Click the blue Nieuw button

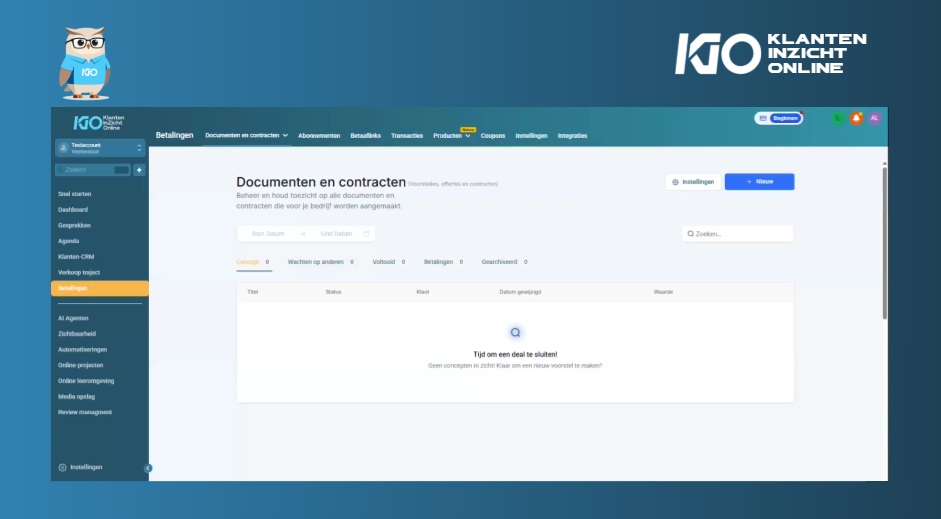point(759,182)
